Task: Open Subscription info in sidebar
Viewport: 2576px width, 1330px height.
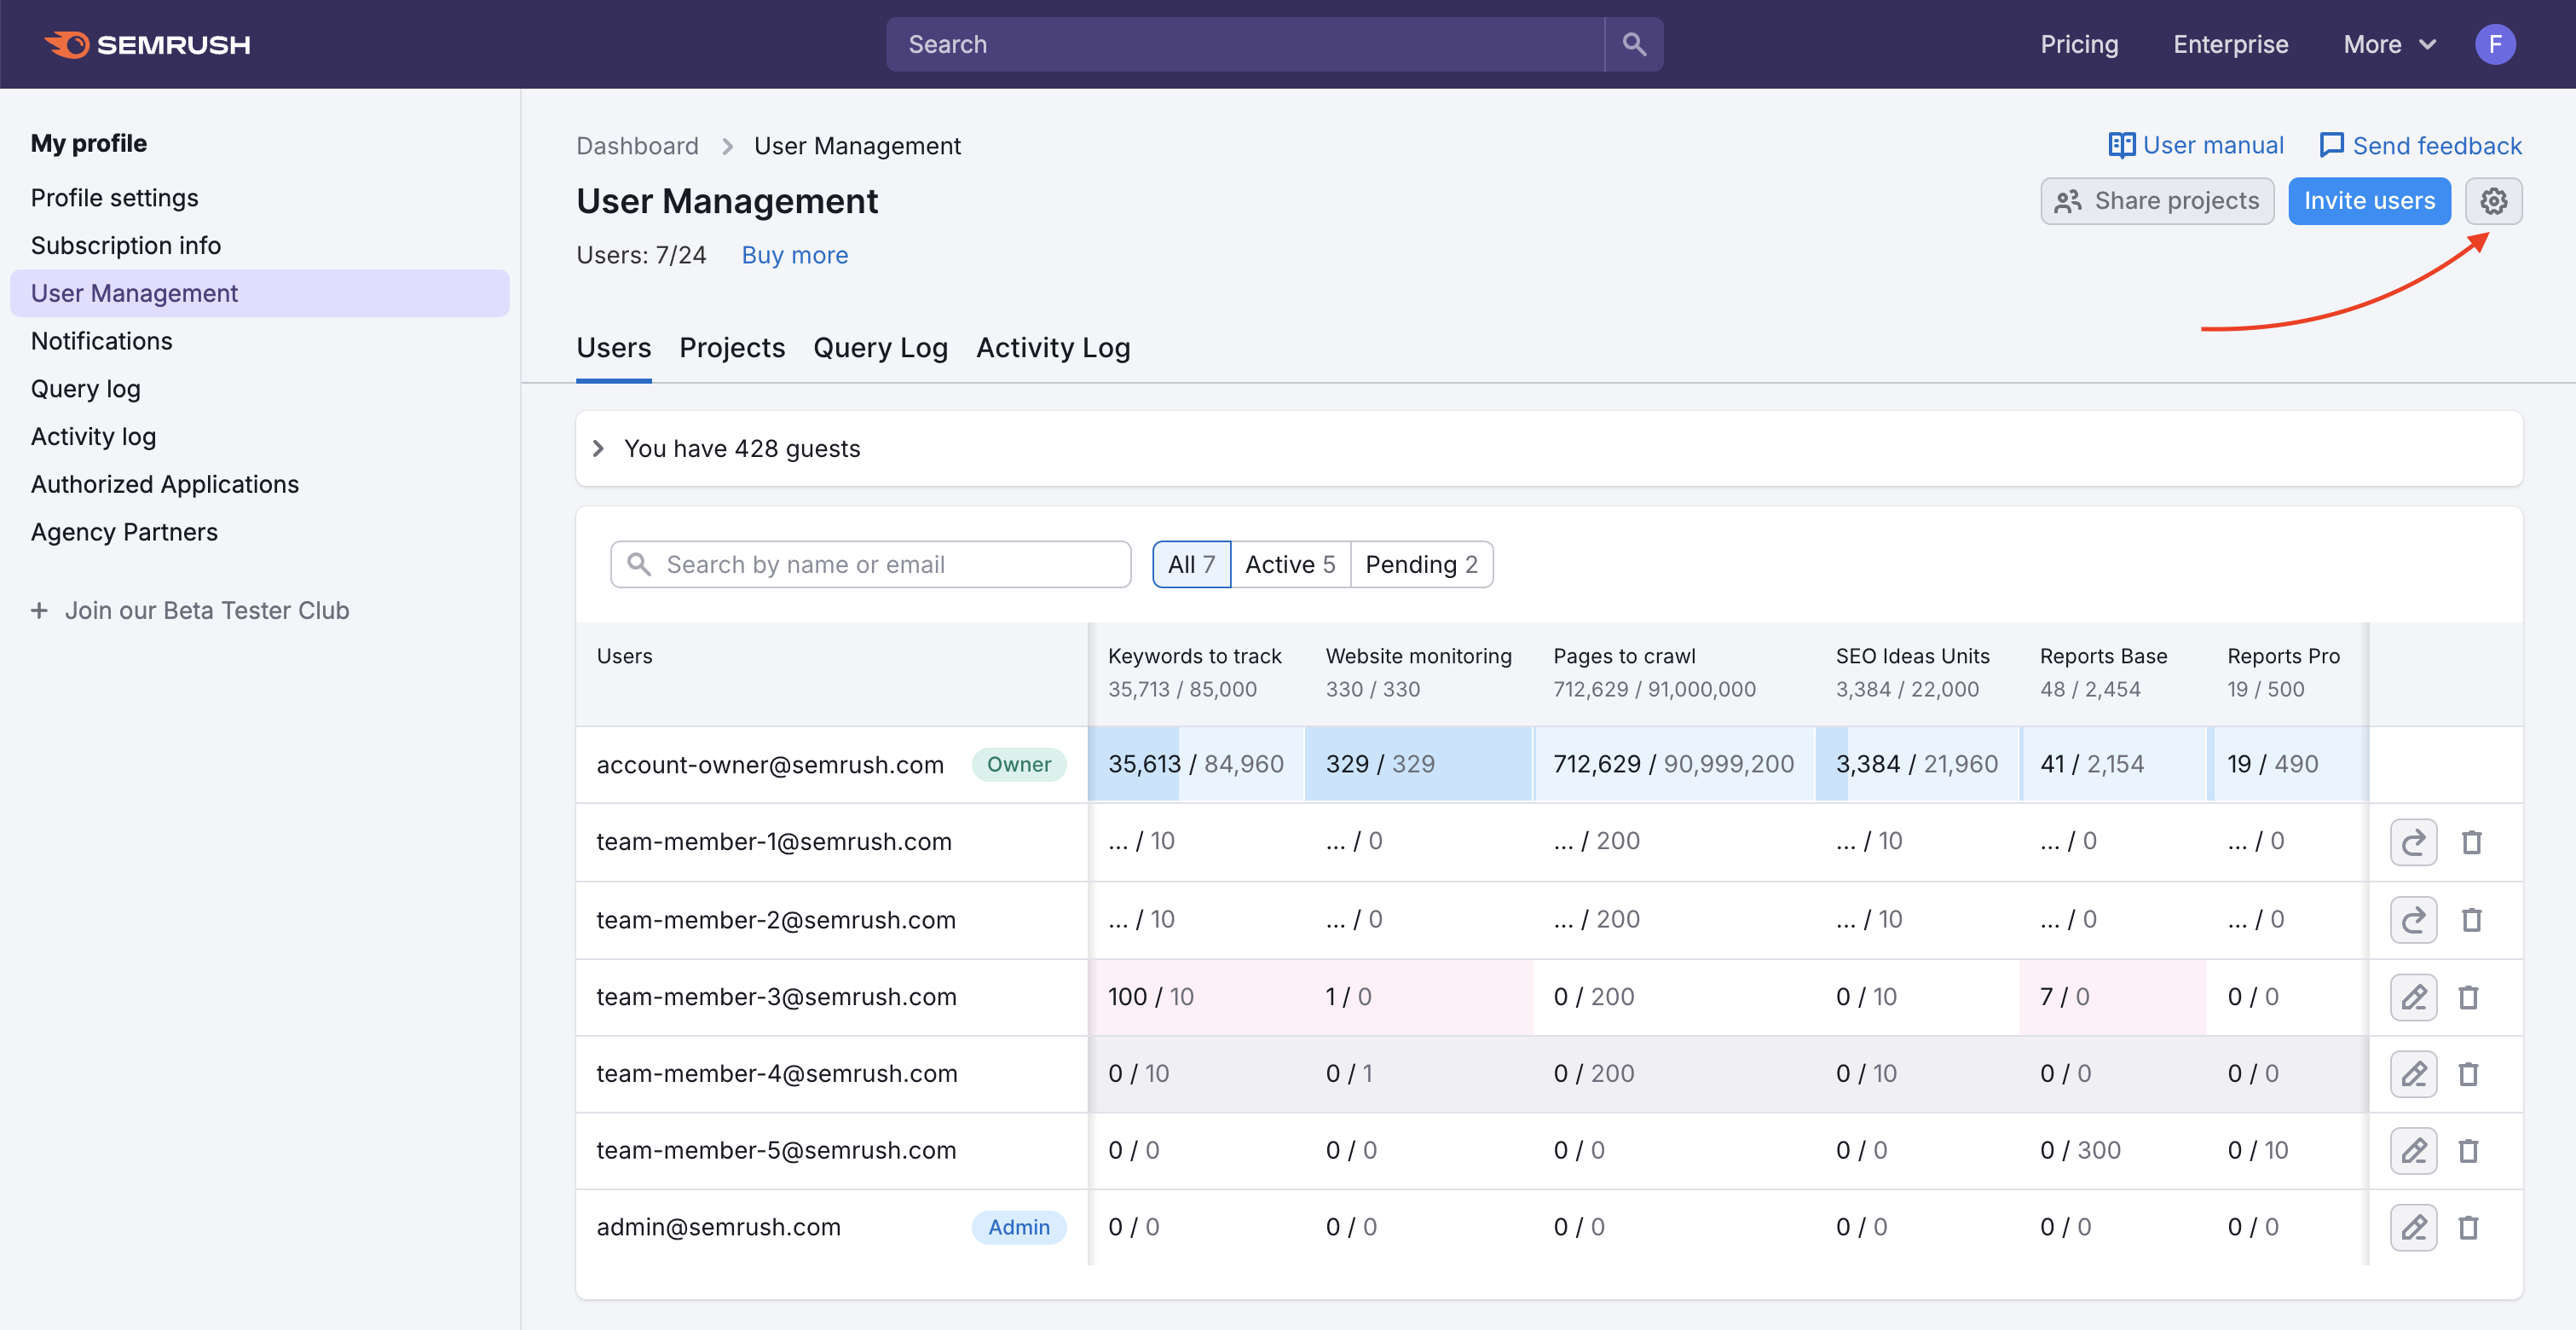Action: pos(126,245)
